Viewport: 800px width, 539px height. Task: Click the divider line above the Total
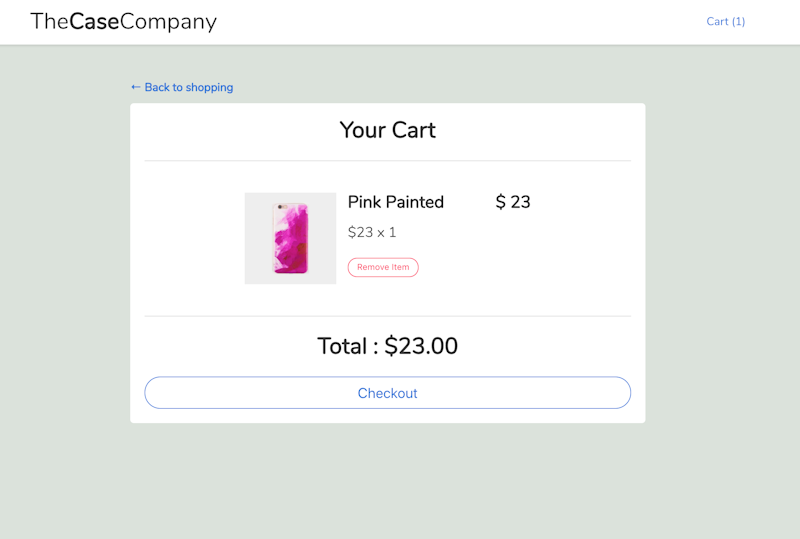(x=388, y=316)
